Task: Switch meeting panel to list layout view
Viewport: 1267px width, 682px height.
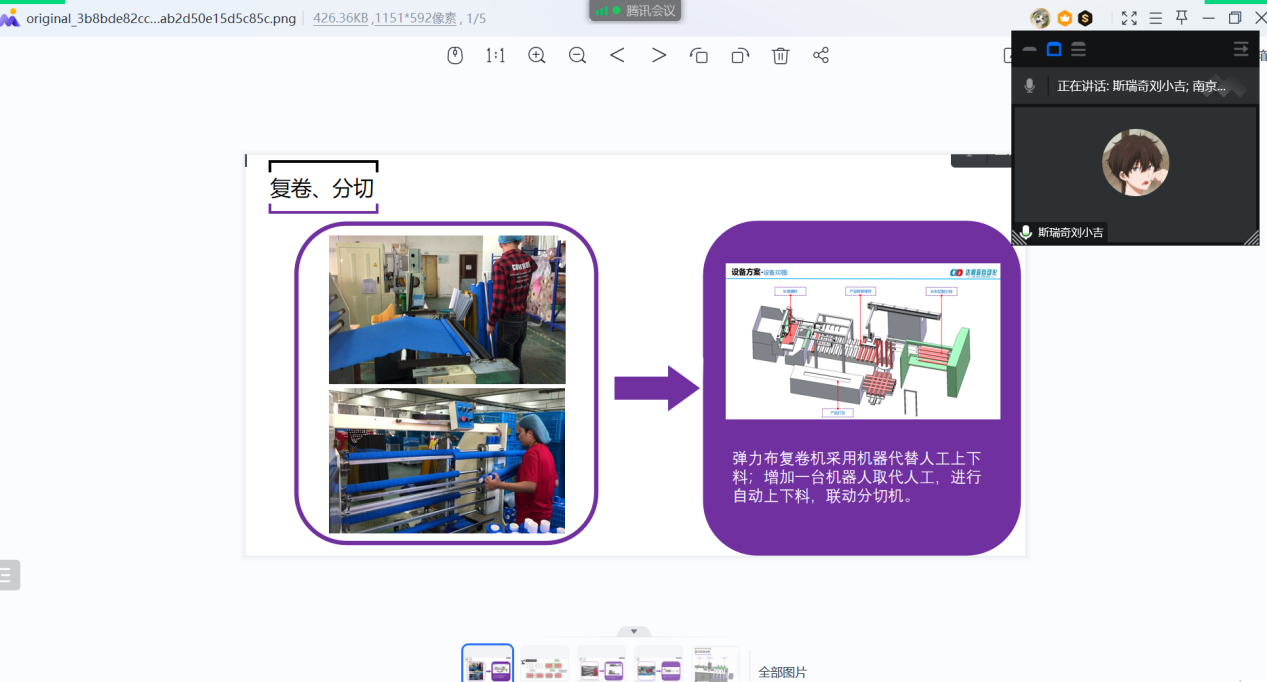Action: [x=1078, y=49]
